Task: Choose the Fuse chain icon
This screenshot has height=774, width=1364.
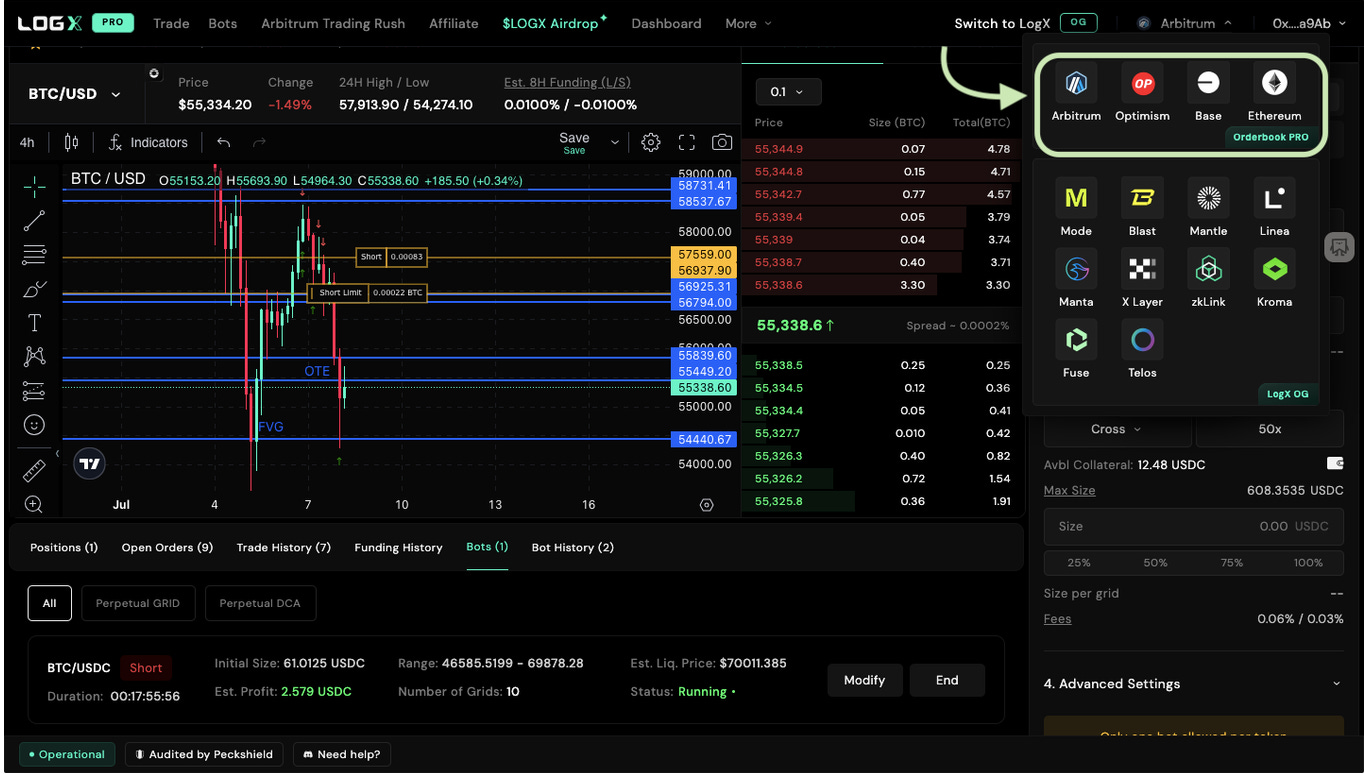Action: (1076, 340)
